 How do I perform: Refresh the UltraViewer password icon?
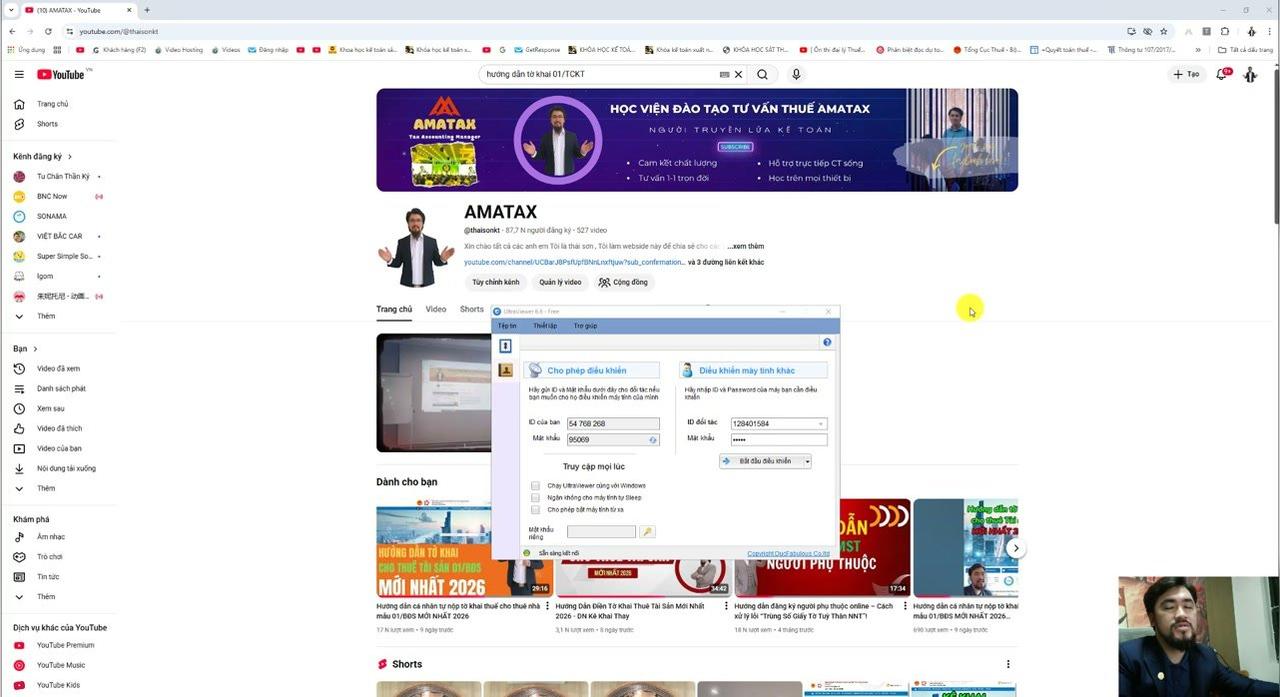653,440
